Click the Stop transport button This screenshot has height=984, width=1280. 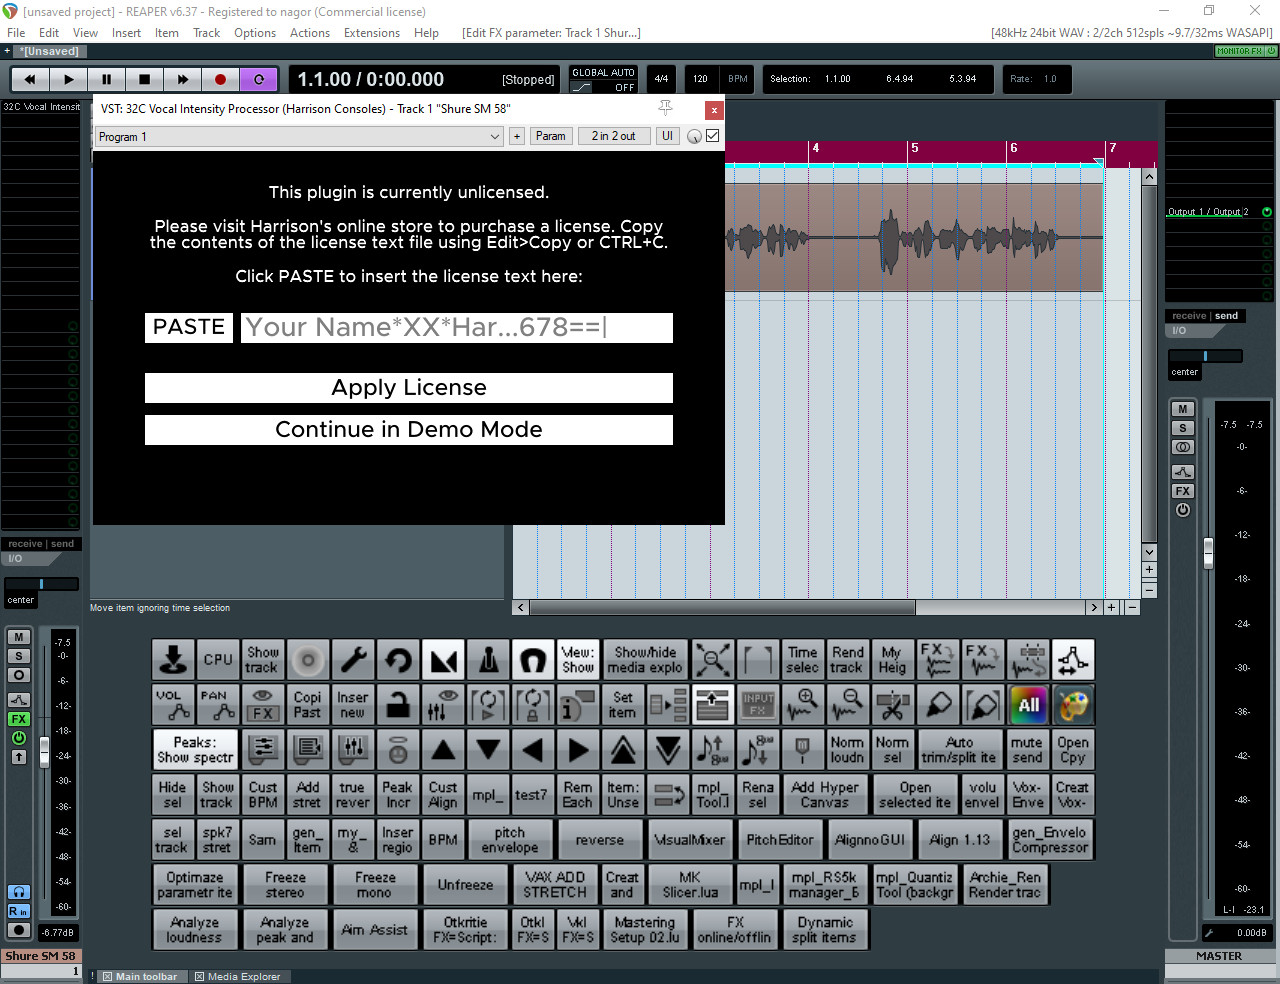(x=144, y=79)
